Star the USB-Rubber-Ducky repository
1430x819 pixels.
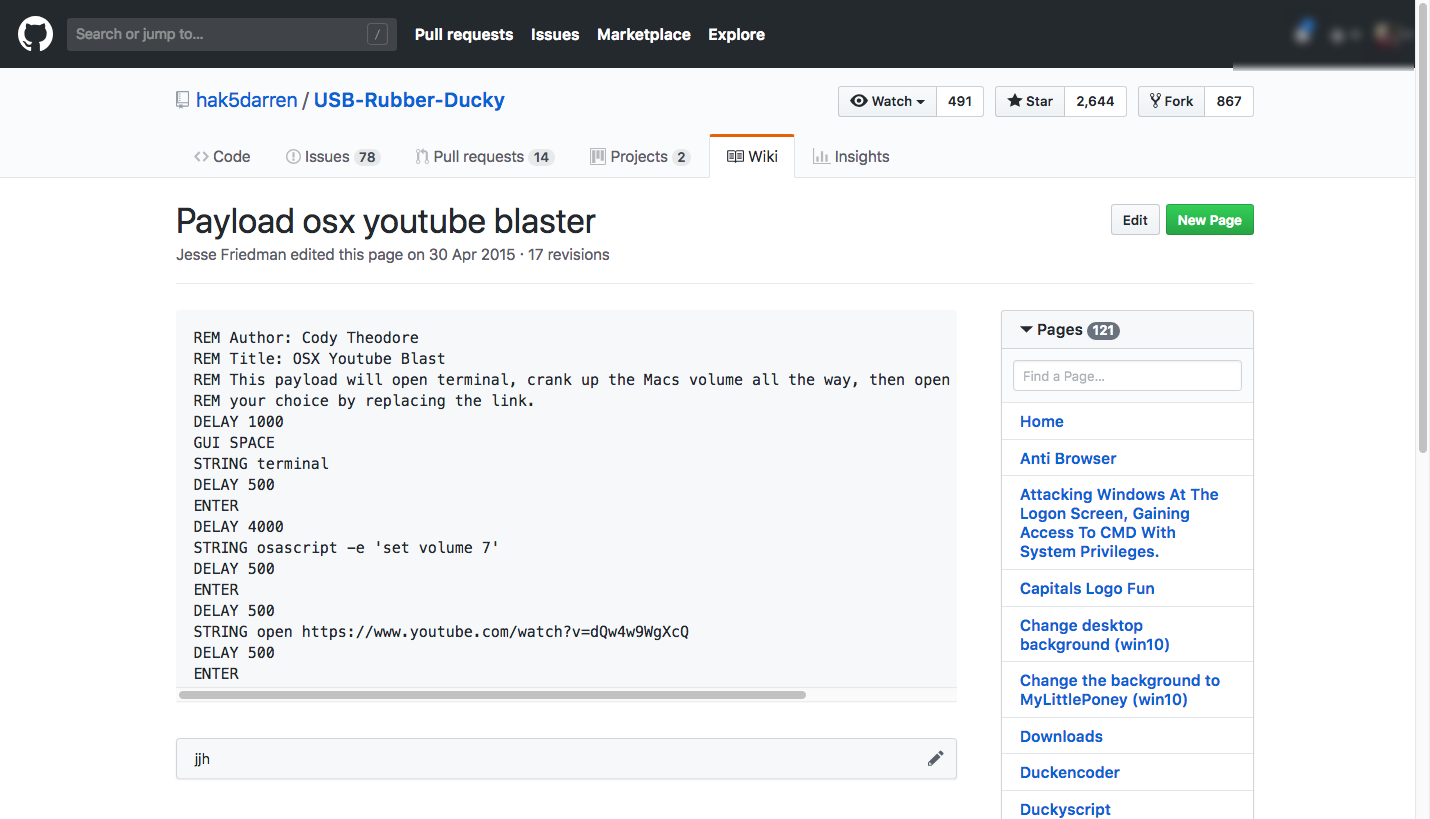point(1029,101)
